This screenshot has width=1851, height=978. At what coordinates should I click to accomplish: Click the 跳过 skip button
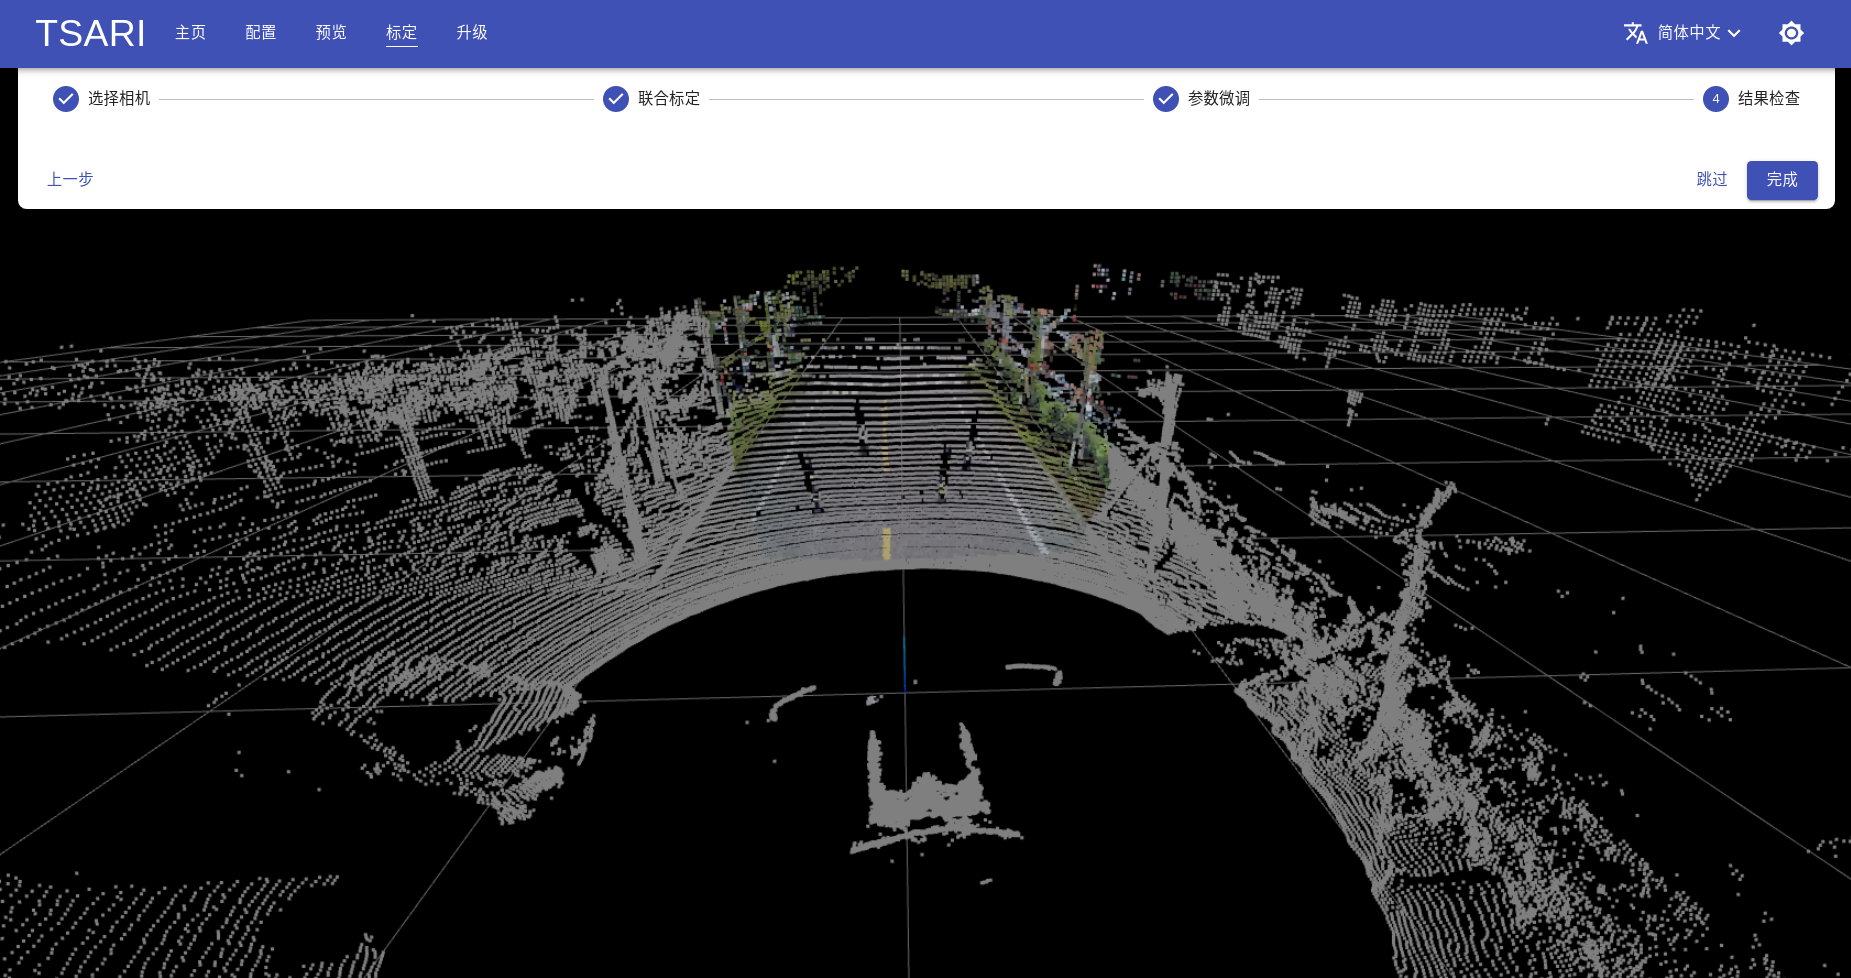click(x=1712, y=179)
